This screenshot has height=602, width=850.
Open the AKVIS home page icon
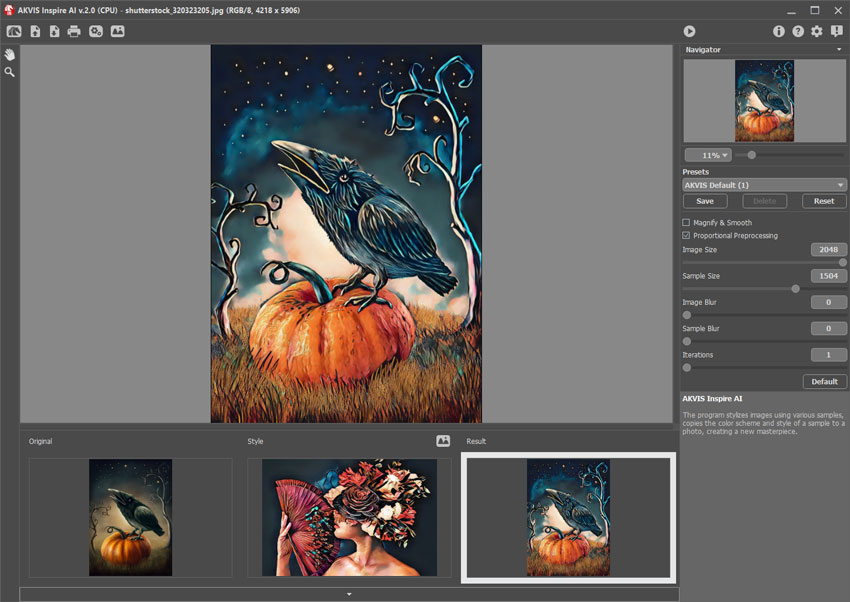coord(14,31)
